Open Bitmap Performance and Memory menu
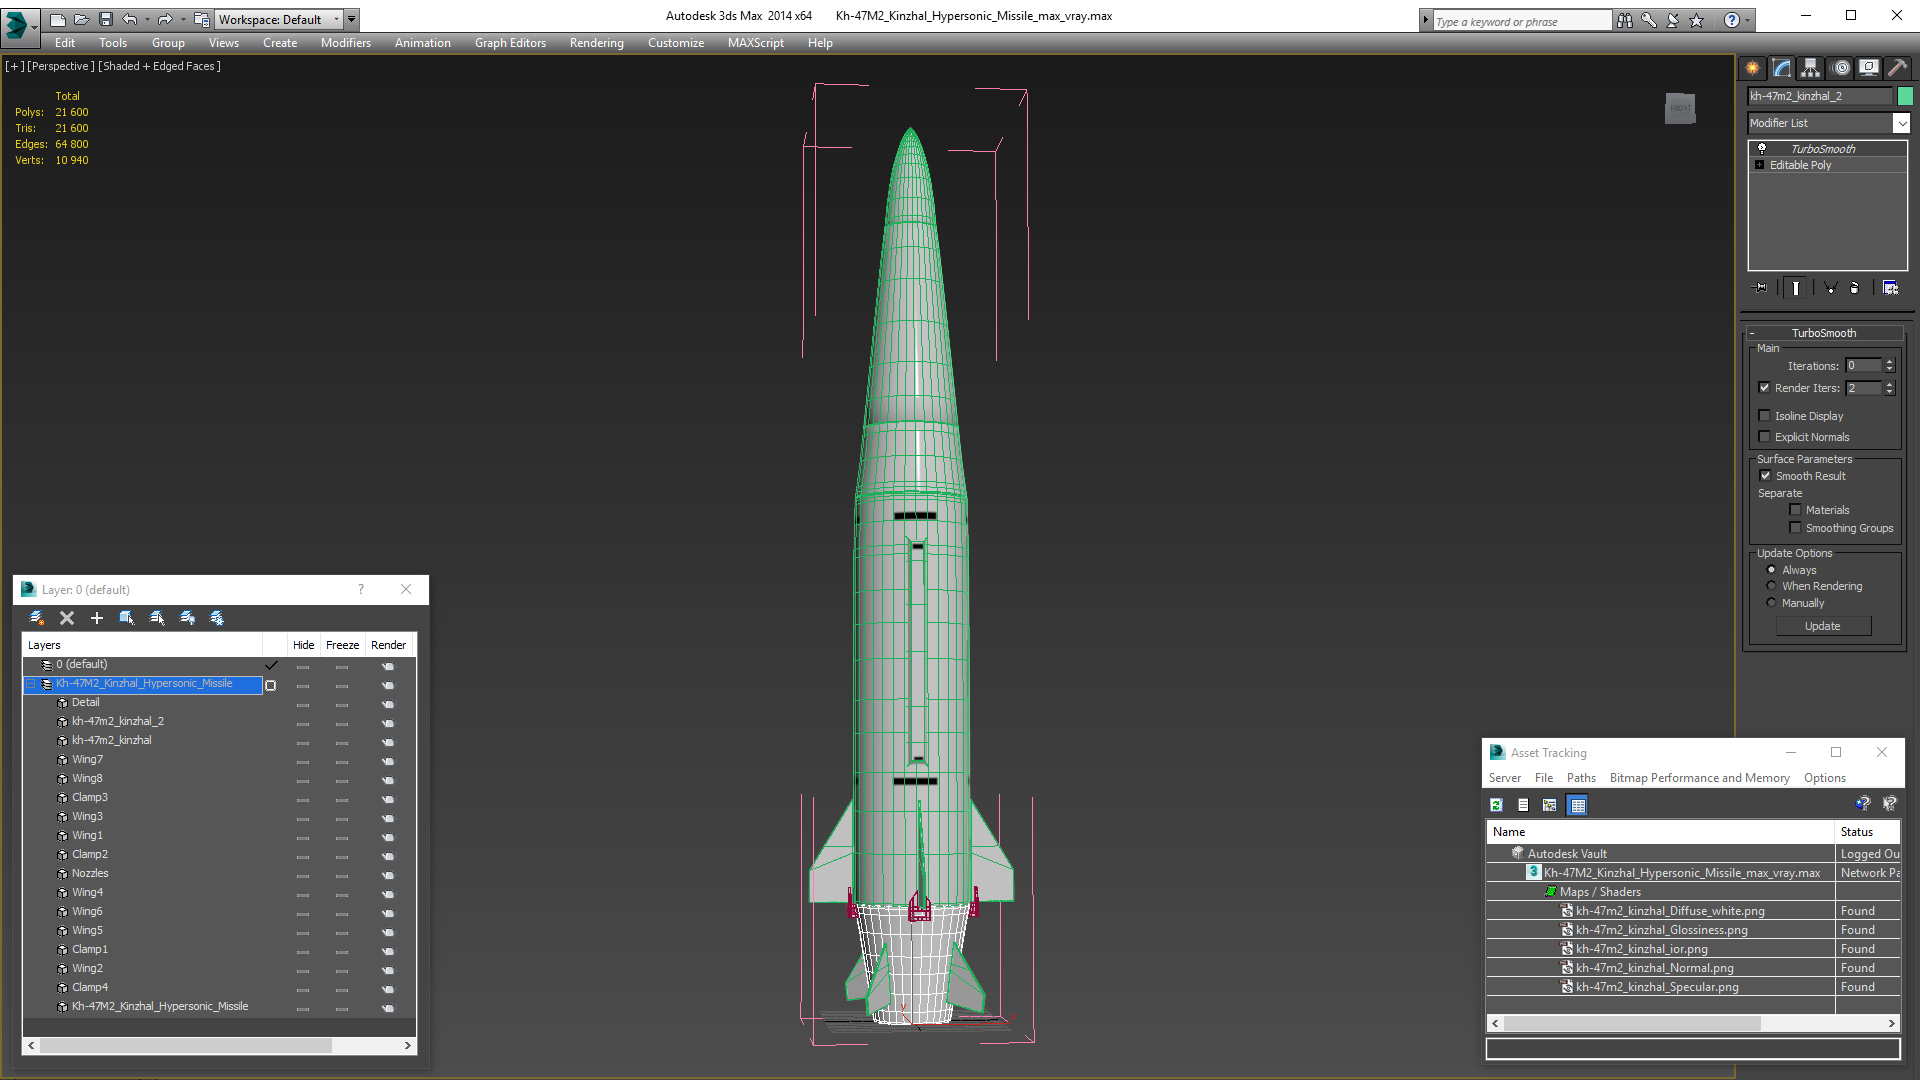This screenshot has height=1080, width=1920. 1699,778
